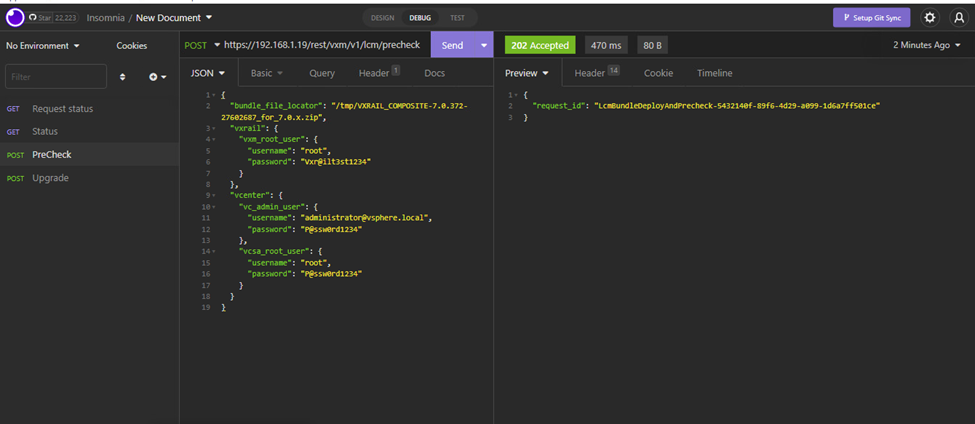Switch to DEBUG mode

click(x=420, y=18)
